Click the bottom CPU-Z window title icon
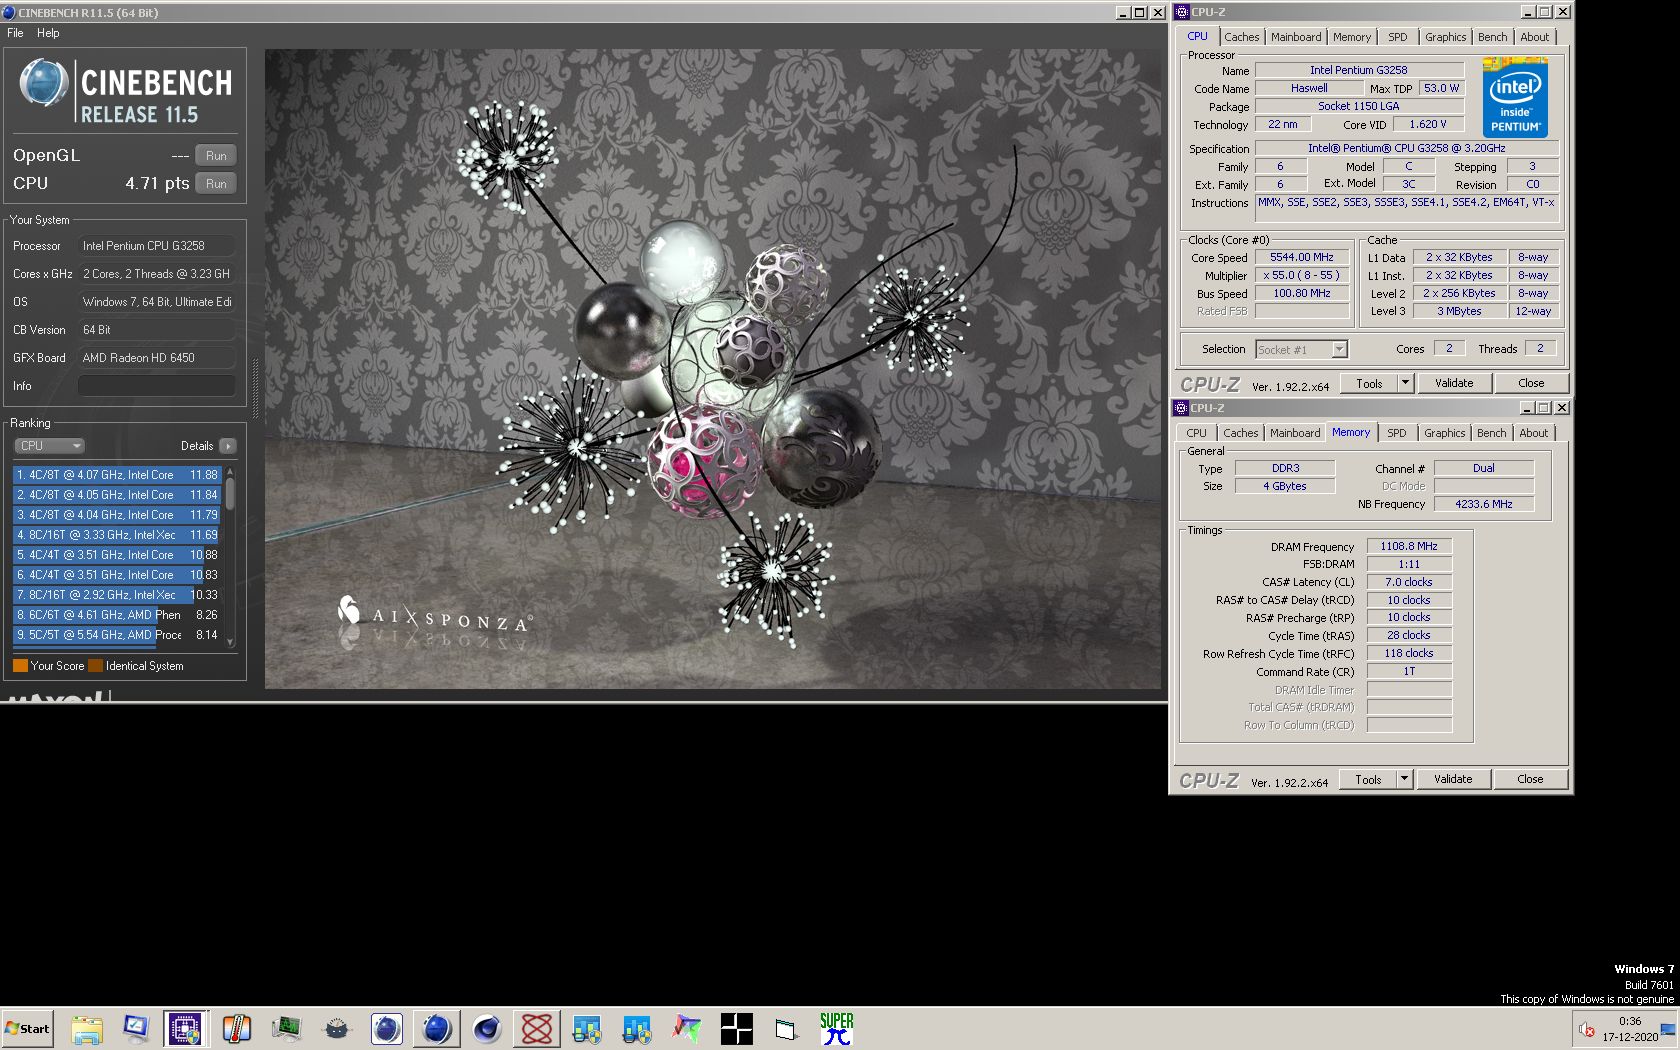Screen dimensions: 1680x1050 click(x=1181, y=408)
